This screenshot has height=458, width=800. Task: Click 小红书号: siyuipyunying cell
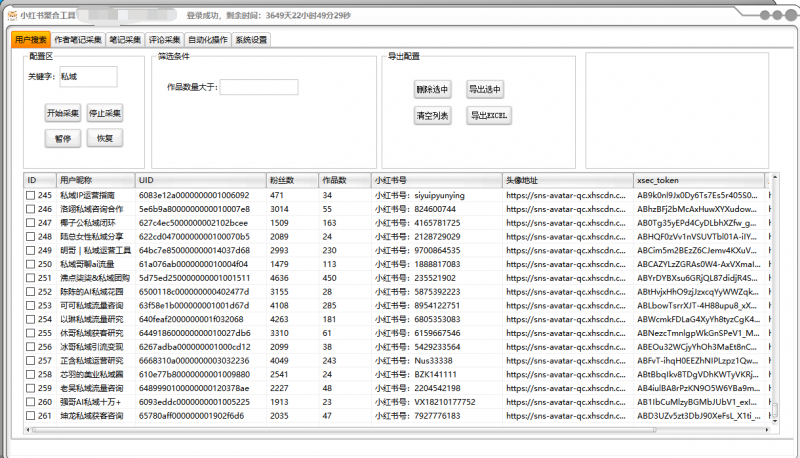tap(419, 195)
